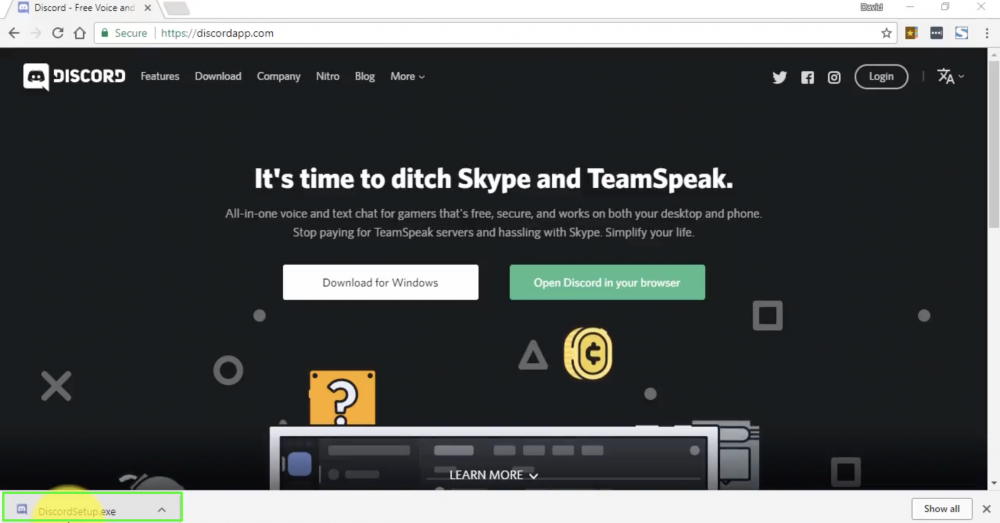The height and width of the screenshot is (523, 1000).
Task: Open Discord's Facebook page icon
Action: [807, 77]
